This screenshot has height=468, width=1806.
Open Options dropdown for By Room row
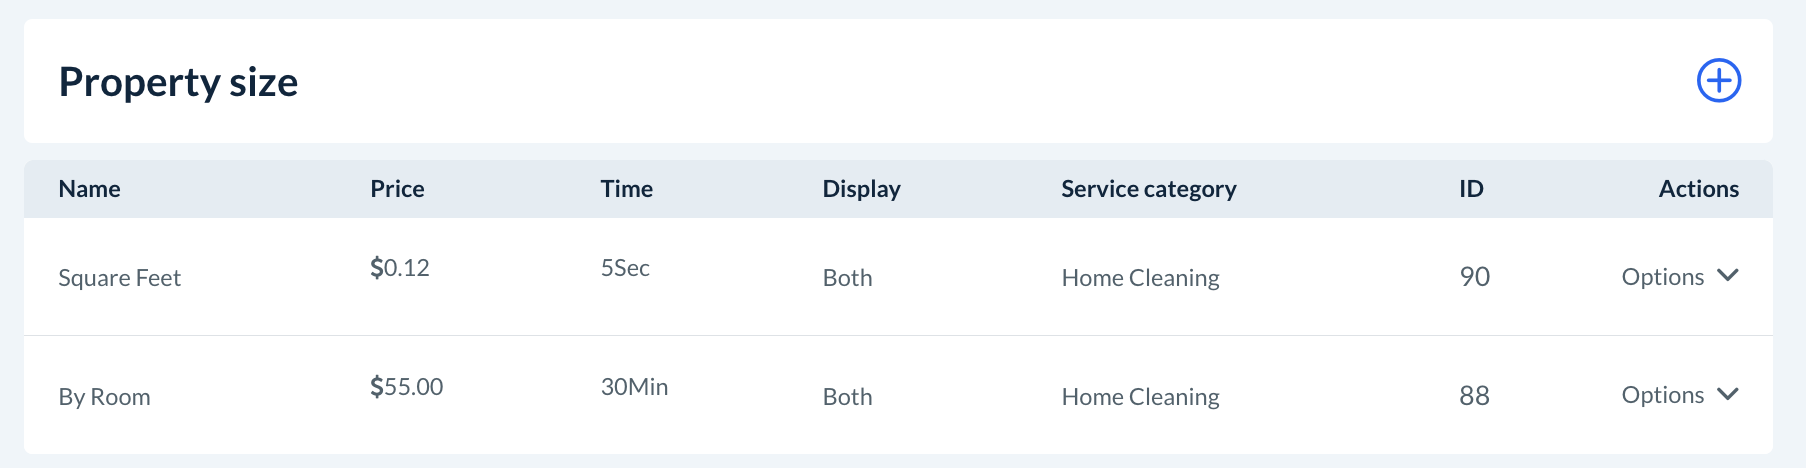[1662, 395]
